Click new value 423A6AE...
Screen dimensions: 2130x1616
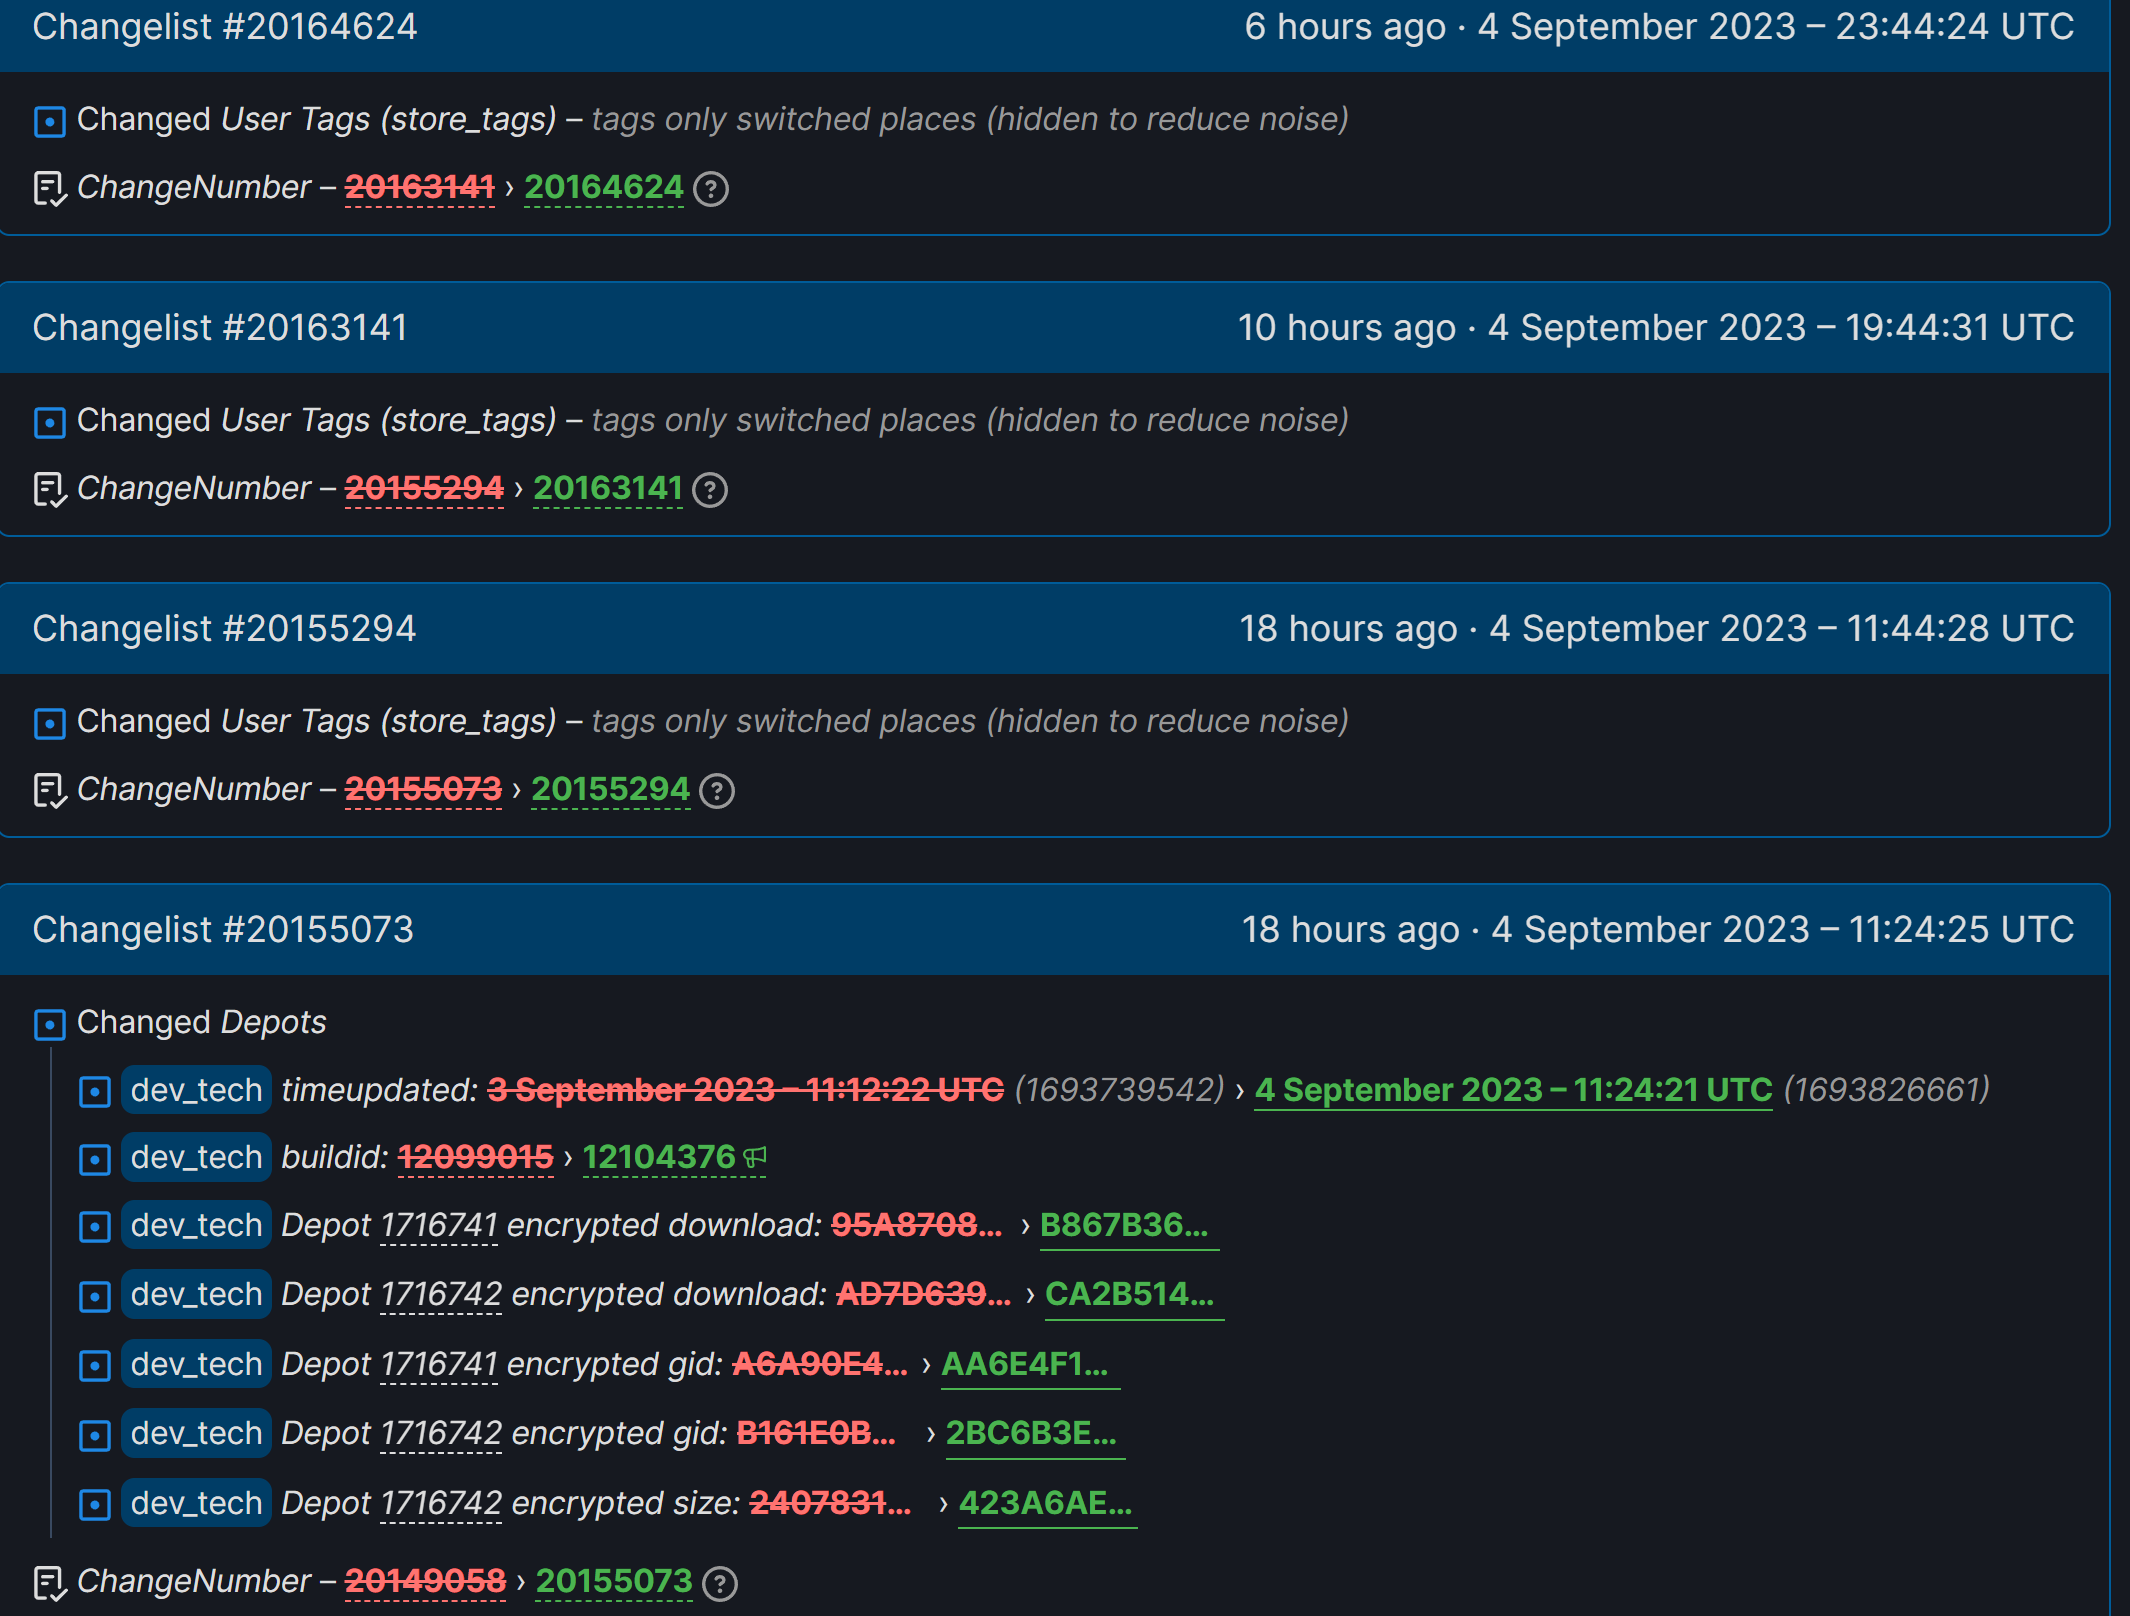click(1047, 1504)
